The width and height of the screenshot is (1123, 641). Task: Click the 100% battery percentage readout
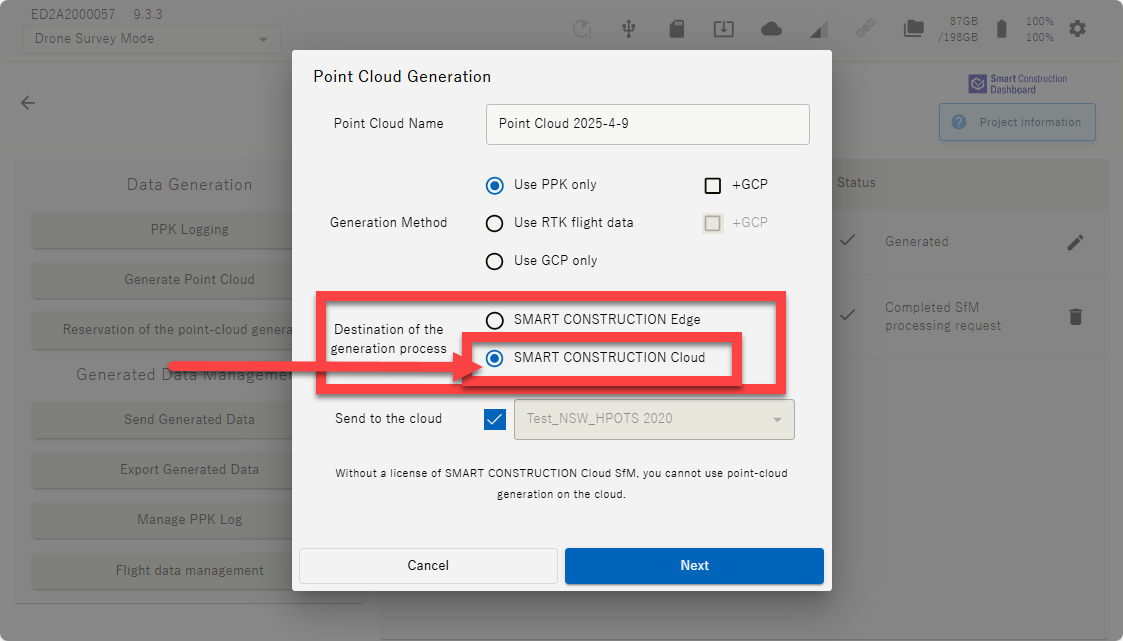(1039, 29)
